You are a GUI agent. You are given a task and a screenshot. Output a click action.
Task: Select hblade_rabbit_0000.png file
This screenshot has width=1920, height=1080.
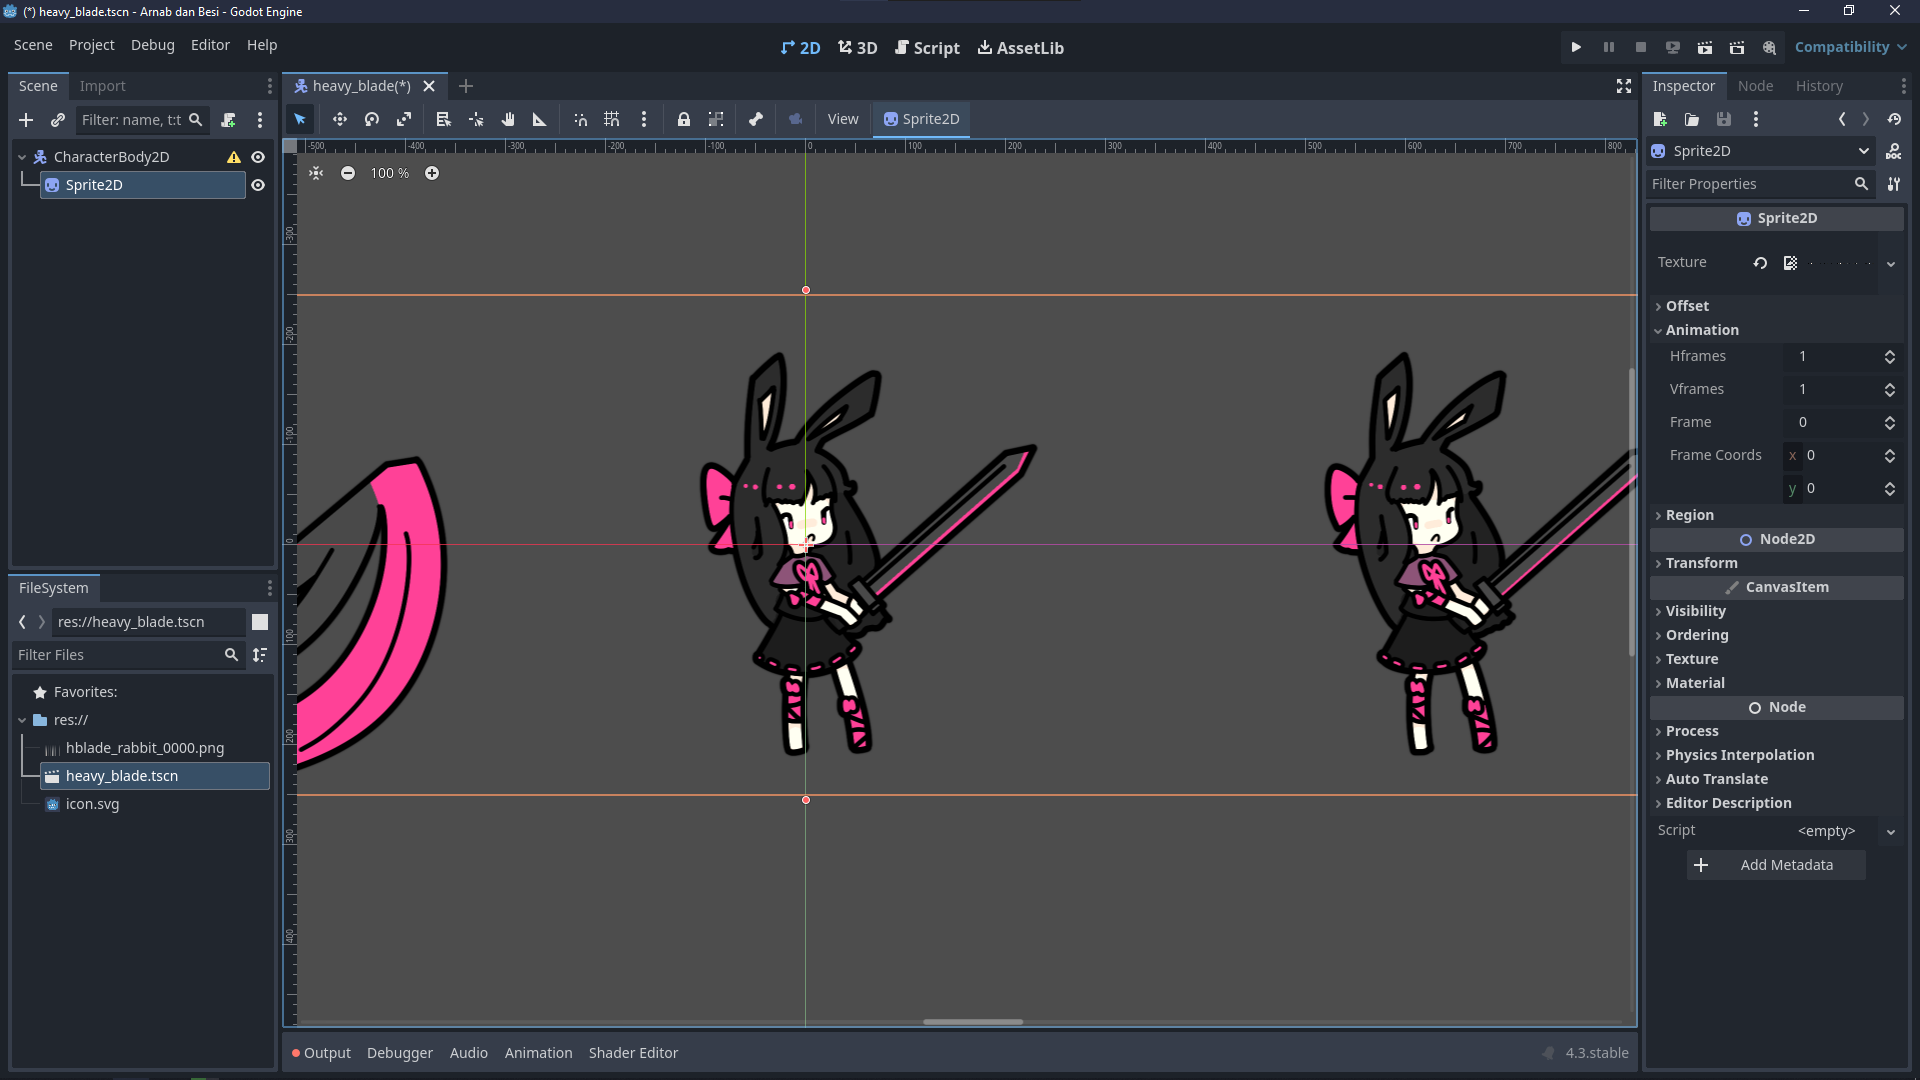point(145,748)
